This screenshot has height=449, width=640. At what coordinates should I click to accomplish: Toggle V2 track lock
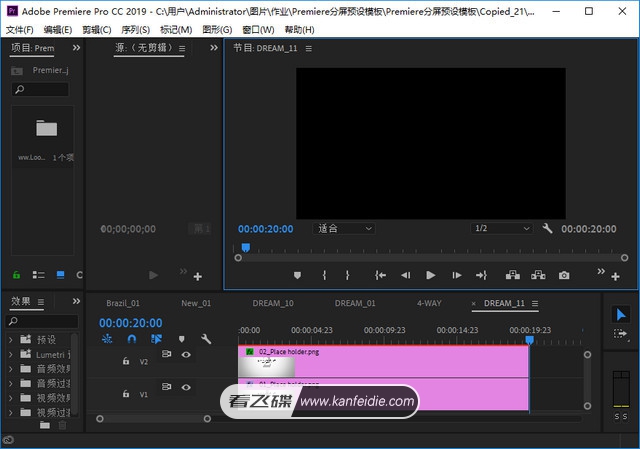pos(126,361)
